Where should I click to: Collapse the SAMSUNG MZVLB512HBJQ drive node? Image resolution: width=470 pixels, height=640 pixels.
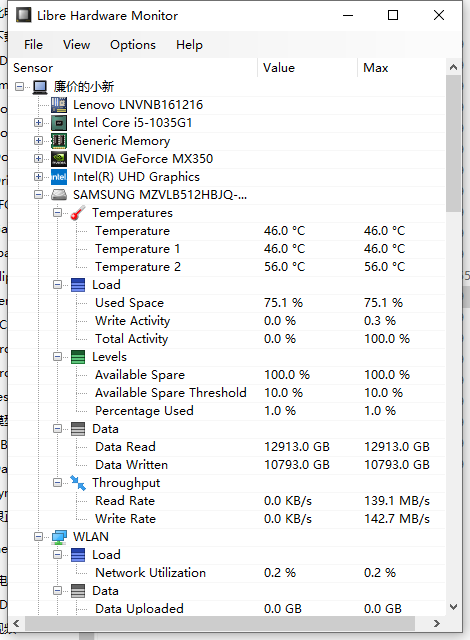click(38, 195)
